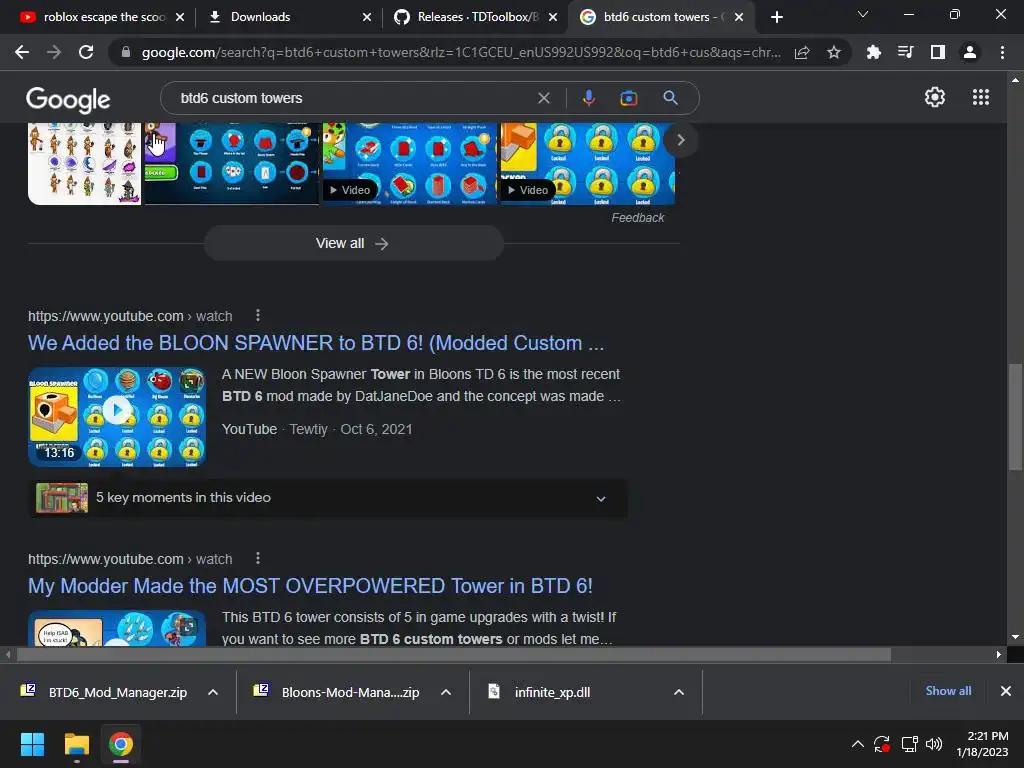Screen dimensions: 1024x768
Task: Open BTD6_Mod_Manager.zip download
Action: tap(105, 692)
